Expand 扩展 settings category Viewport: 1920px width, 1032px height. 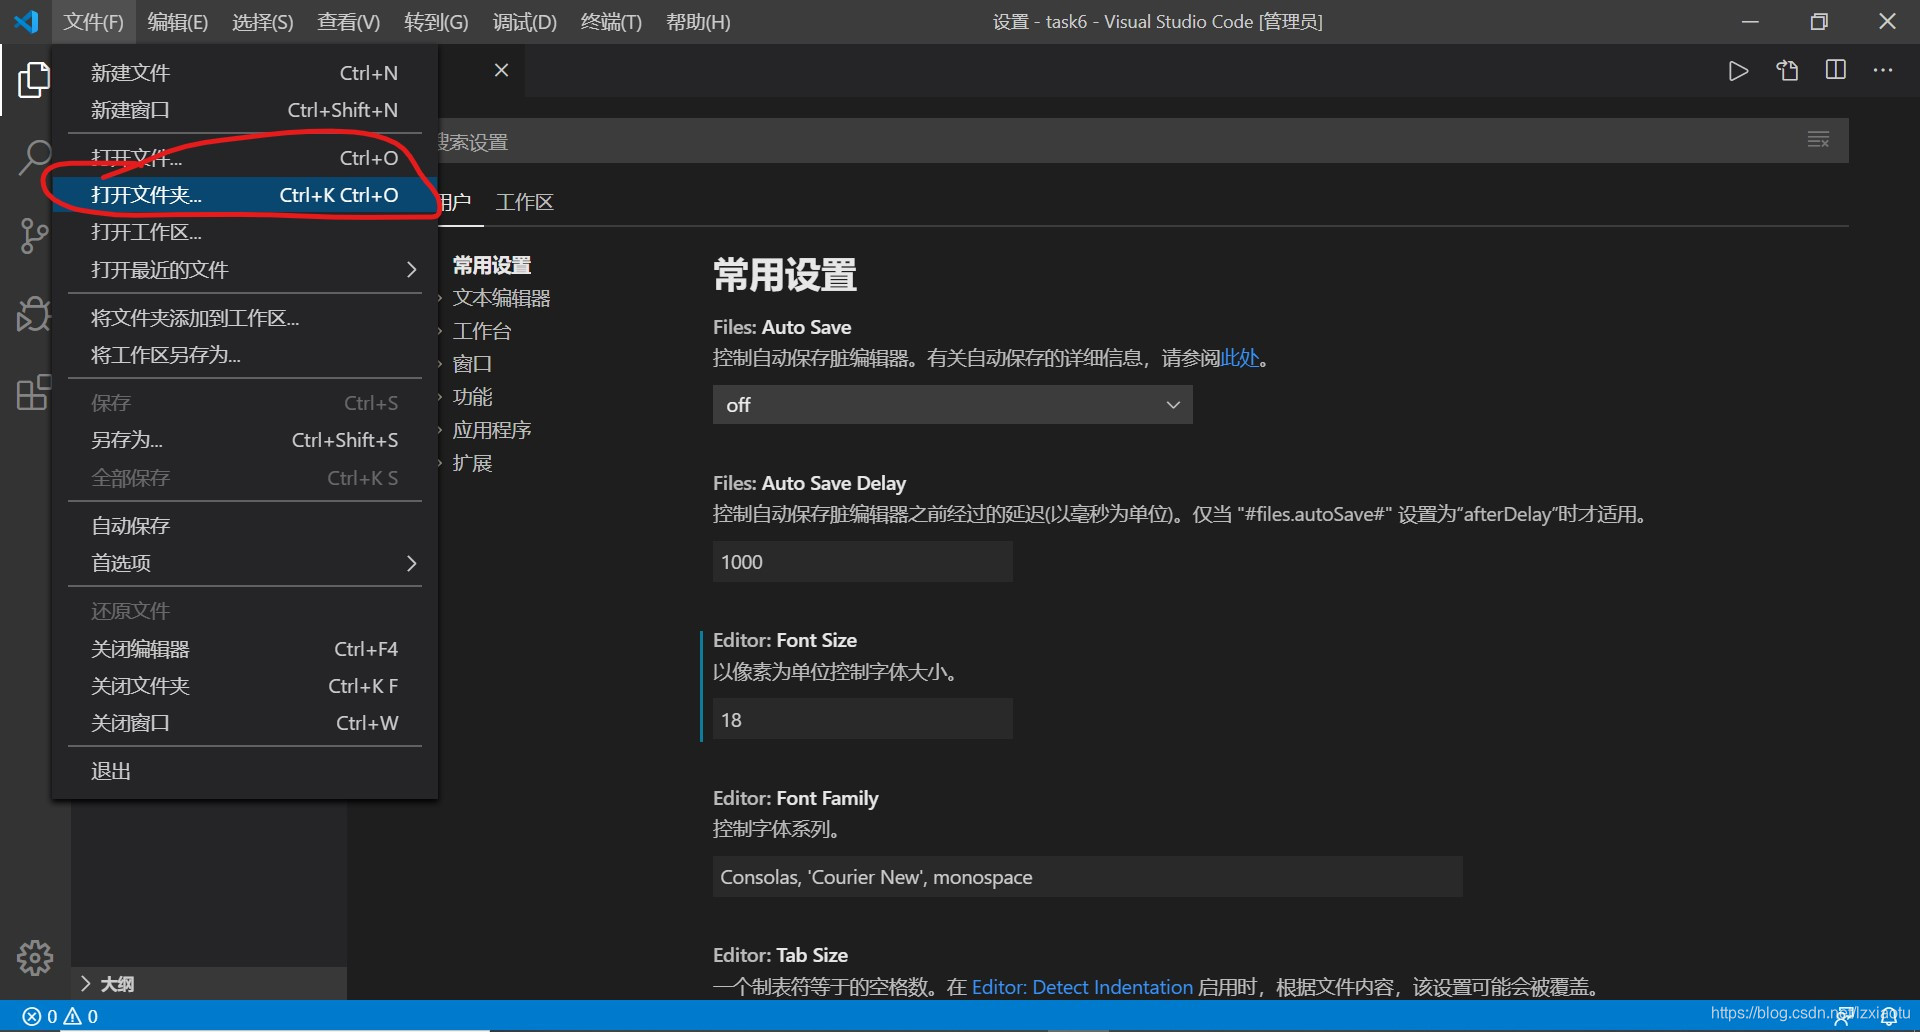pyautogui.click(x=472, y=463)
